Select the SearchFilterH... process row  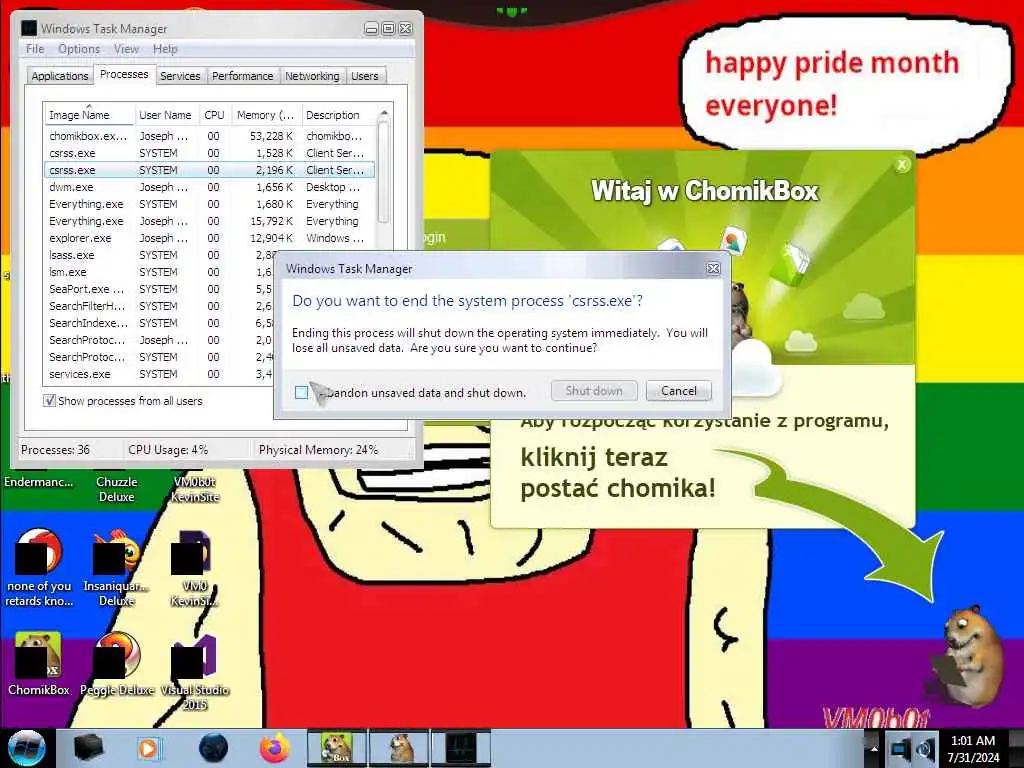(159, 306)
